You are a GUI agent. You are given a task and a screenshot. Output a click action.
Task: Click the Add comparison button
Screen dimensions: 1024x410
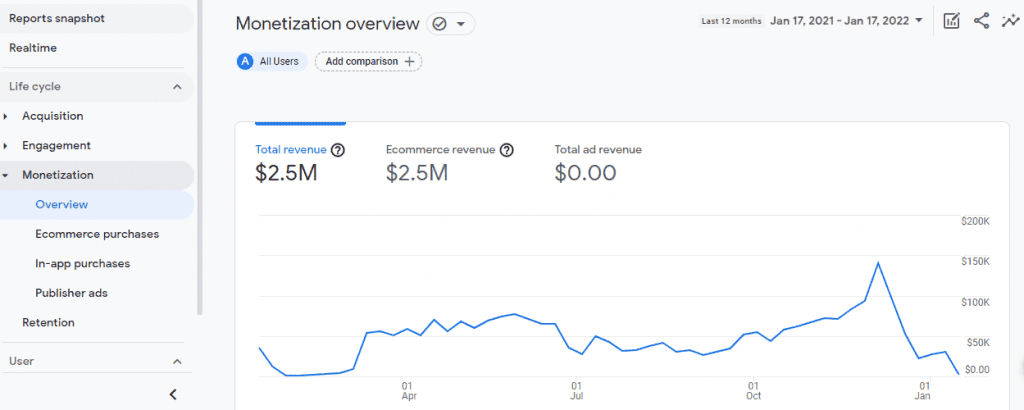(369, 61)
